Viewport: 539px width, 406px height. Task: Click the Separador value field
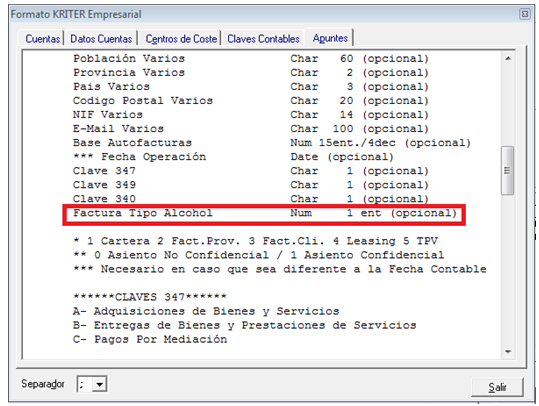[x=85, y=384]
